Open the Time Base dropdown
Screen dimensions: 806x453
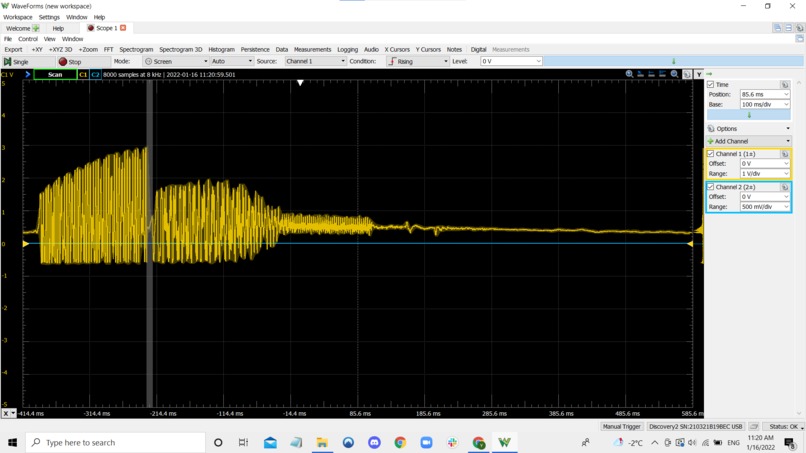(x=764, y=104)
